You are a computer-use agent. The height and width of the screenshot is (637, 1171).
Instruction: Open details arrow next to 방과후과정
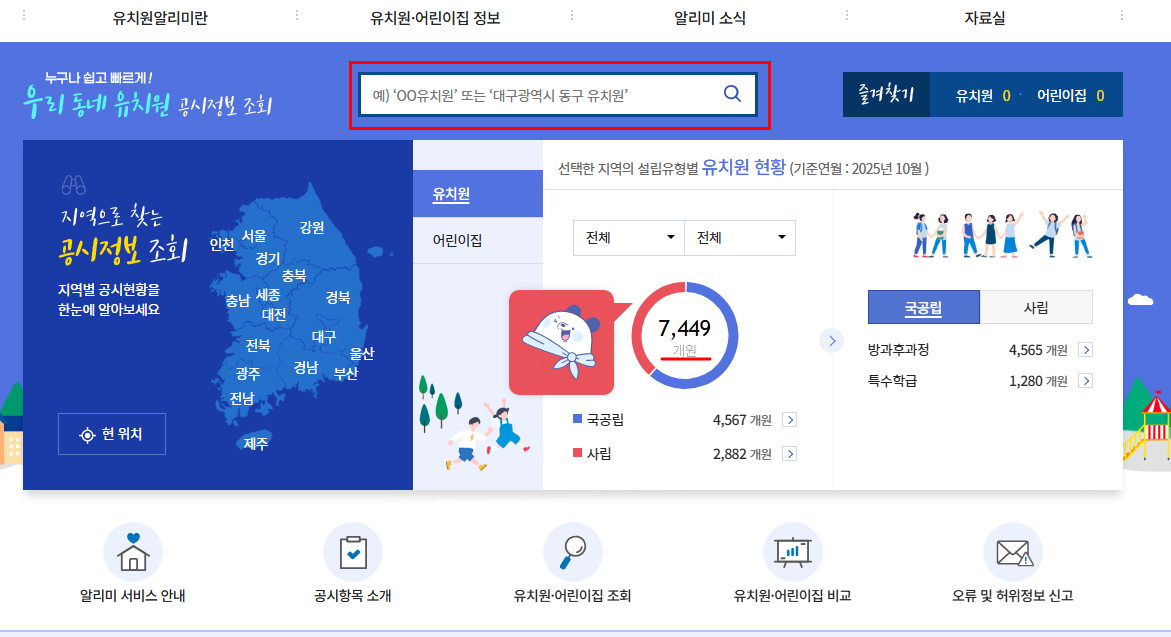[1087, 349]
